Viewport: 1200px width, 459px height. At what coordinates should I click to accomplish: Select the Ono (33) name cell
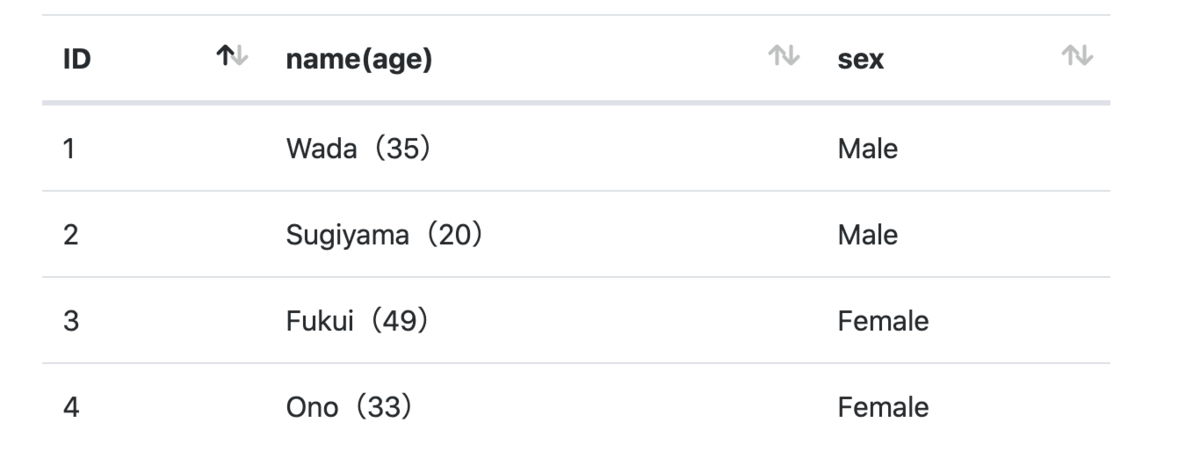coord(349,407)
